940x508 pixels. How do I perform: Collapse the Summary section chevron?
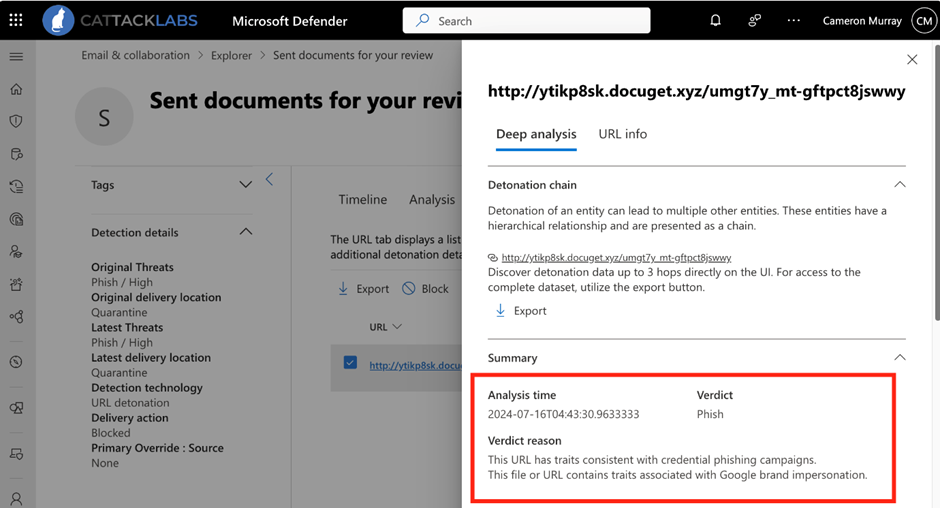pos(900,357)
